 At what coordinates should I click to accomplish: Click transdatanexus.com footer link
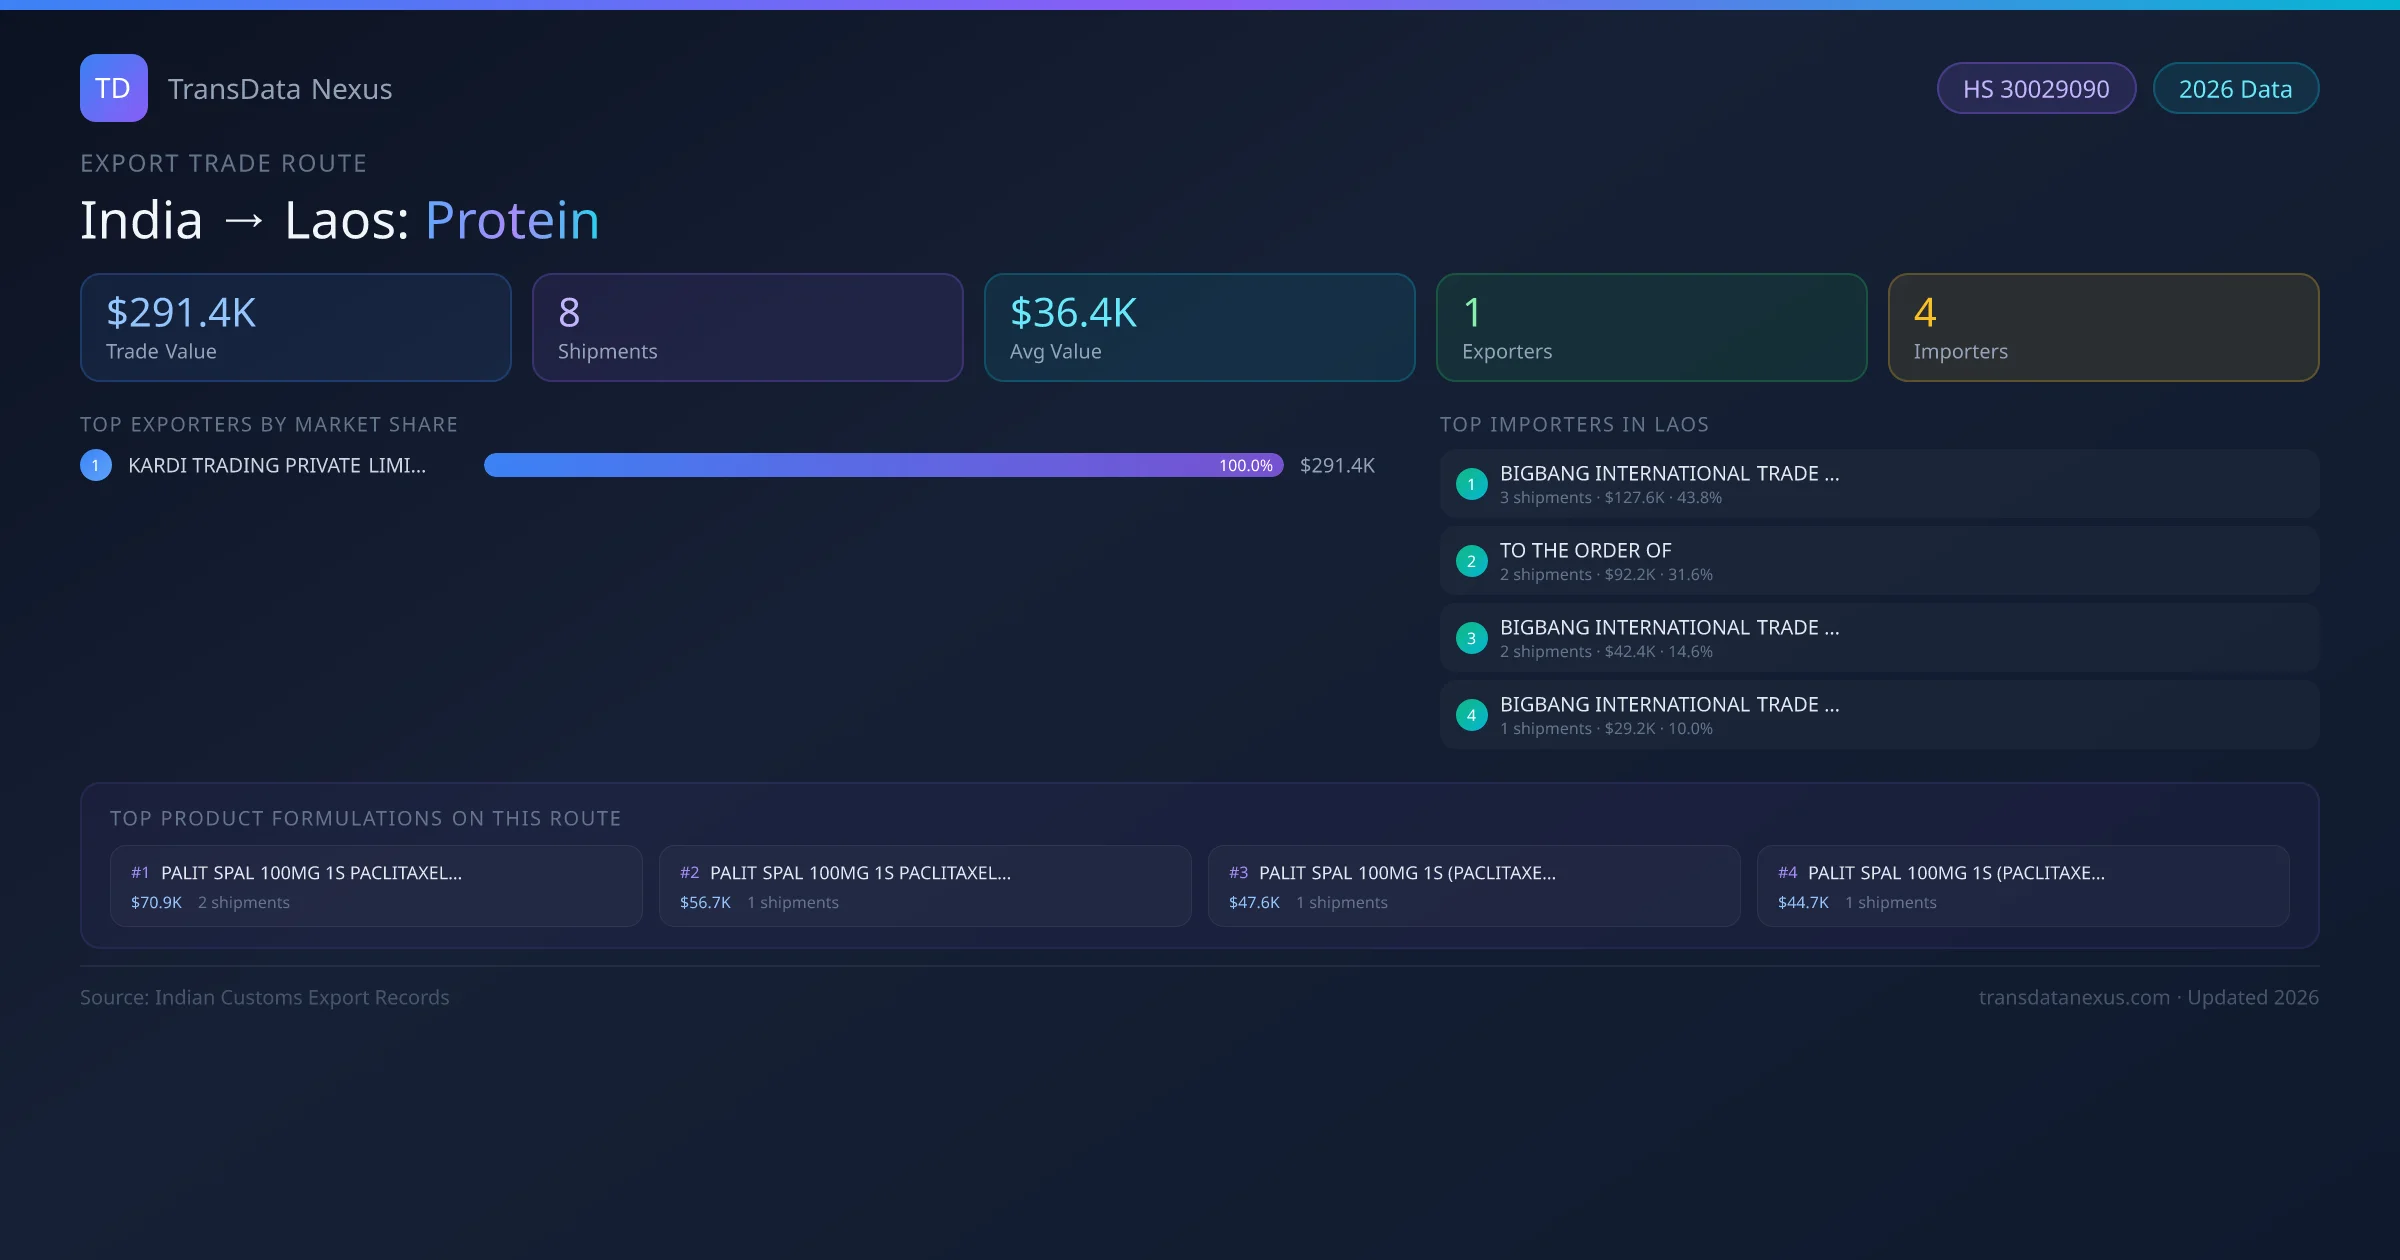[x=2074, y=997]
